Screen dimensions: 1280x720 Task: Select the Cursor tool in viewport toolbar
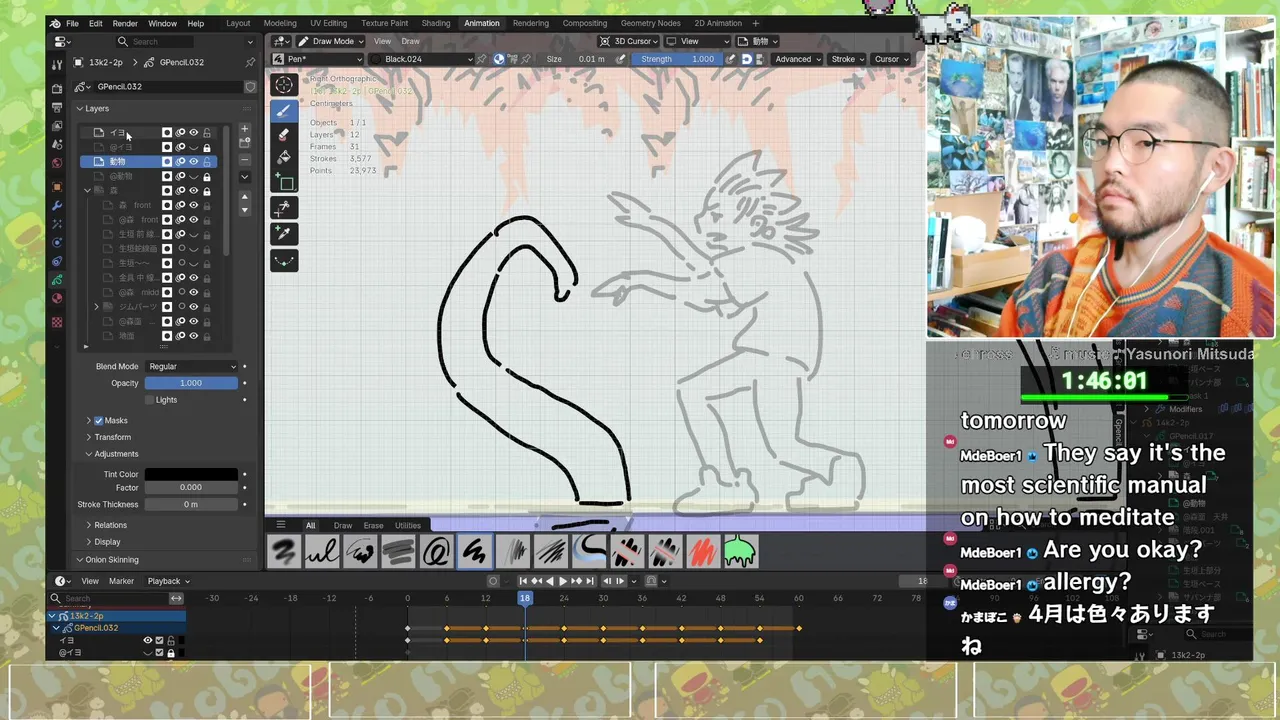point(284,86)
